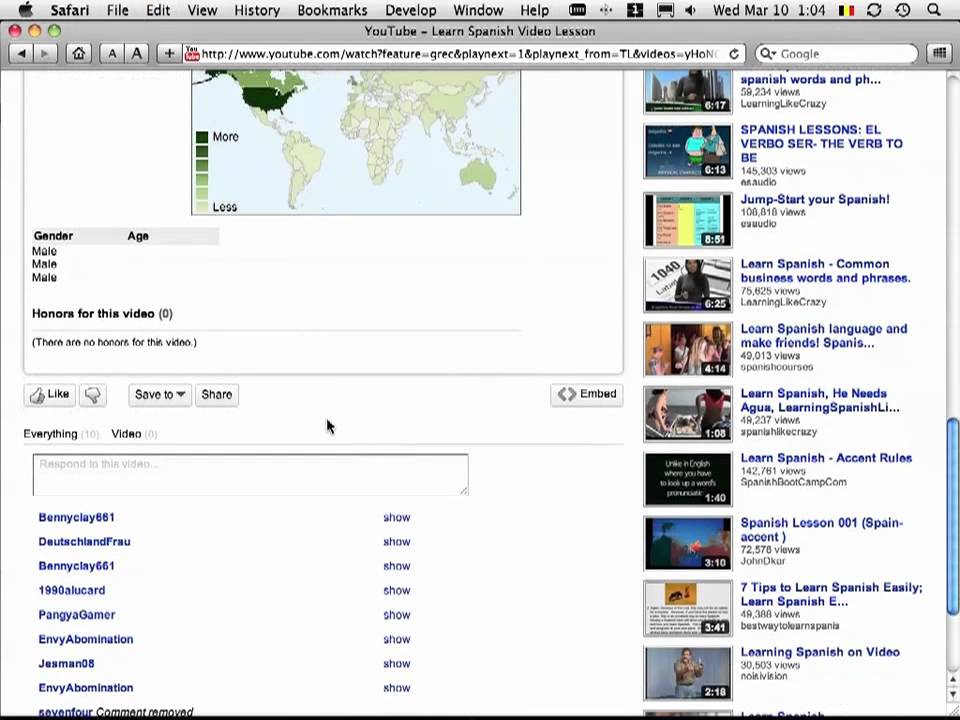Click the Respond to this video text box

point(250,474)
